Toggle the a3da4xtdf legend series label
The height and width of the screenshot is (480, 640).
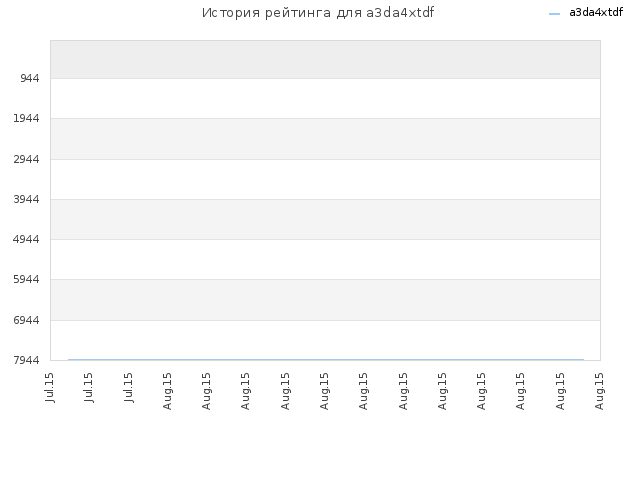[x=596, y=13]
